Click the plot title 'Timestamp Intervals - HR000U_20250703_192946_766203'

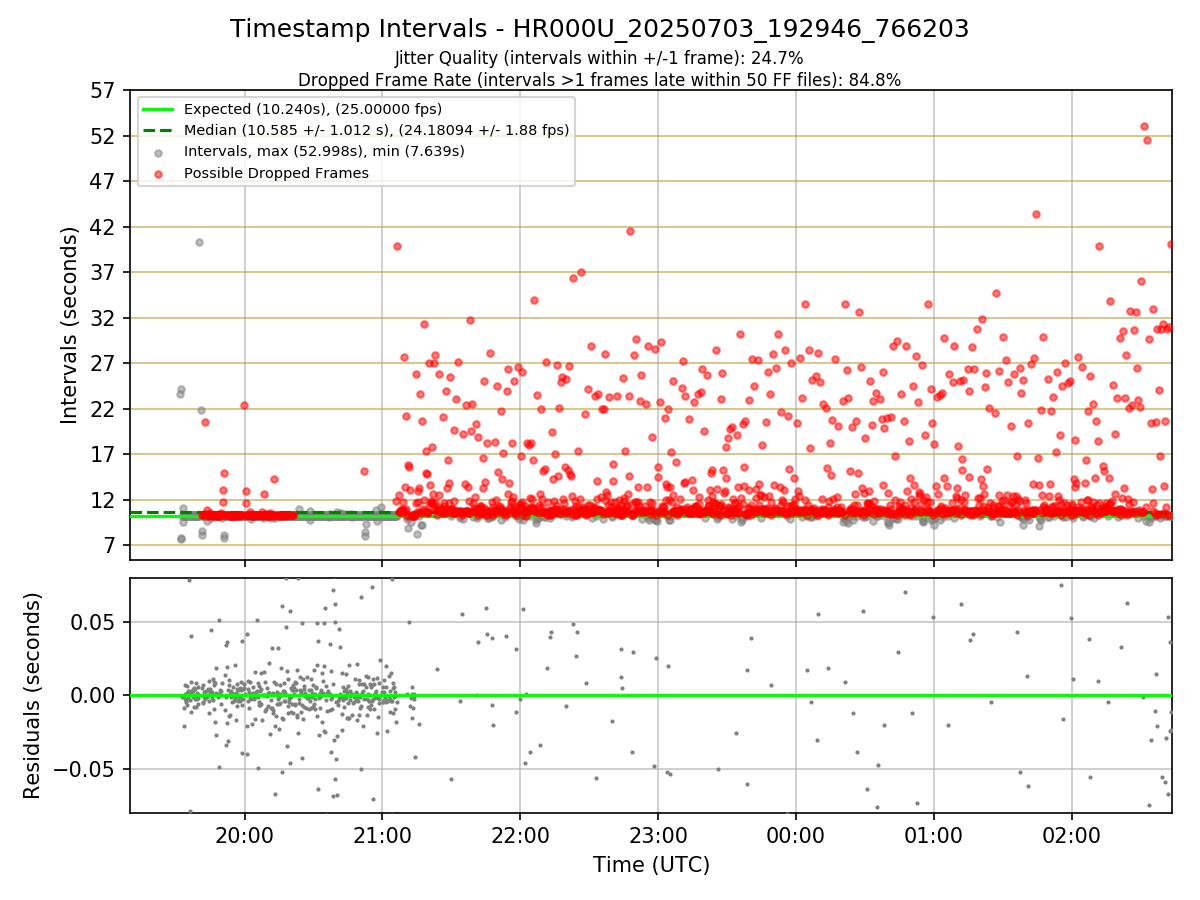[600, 29]
